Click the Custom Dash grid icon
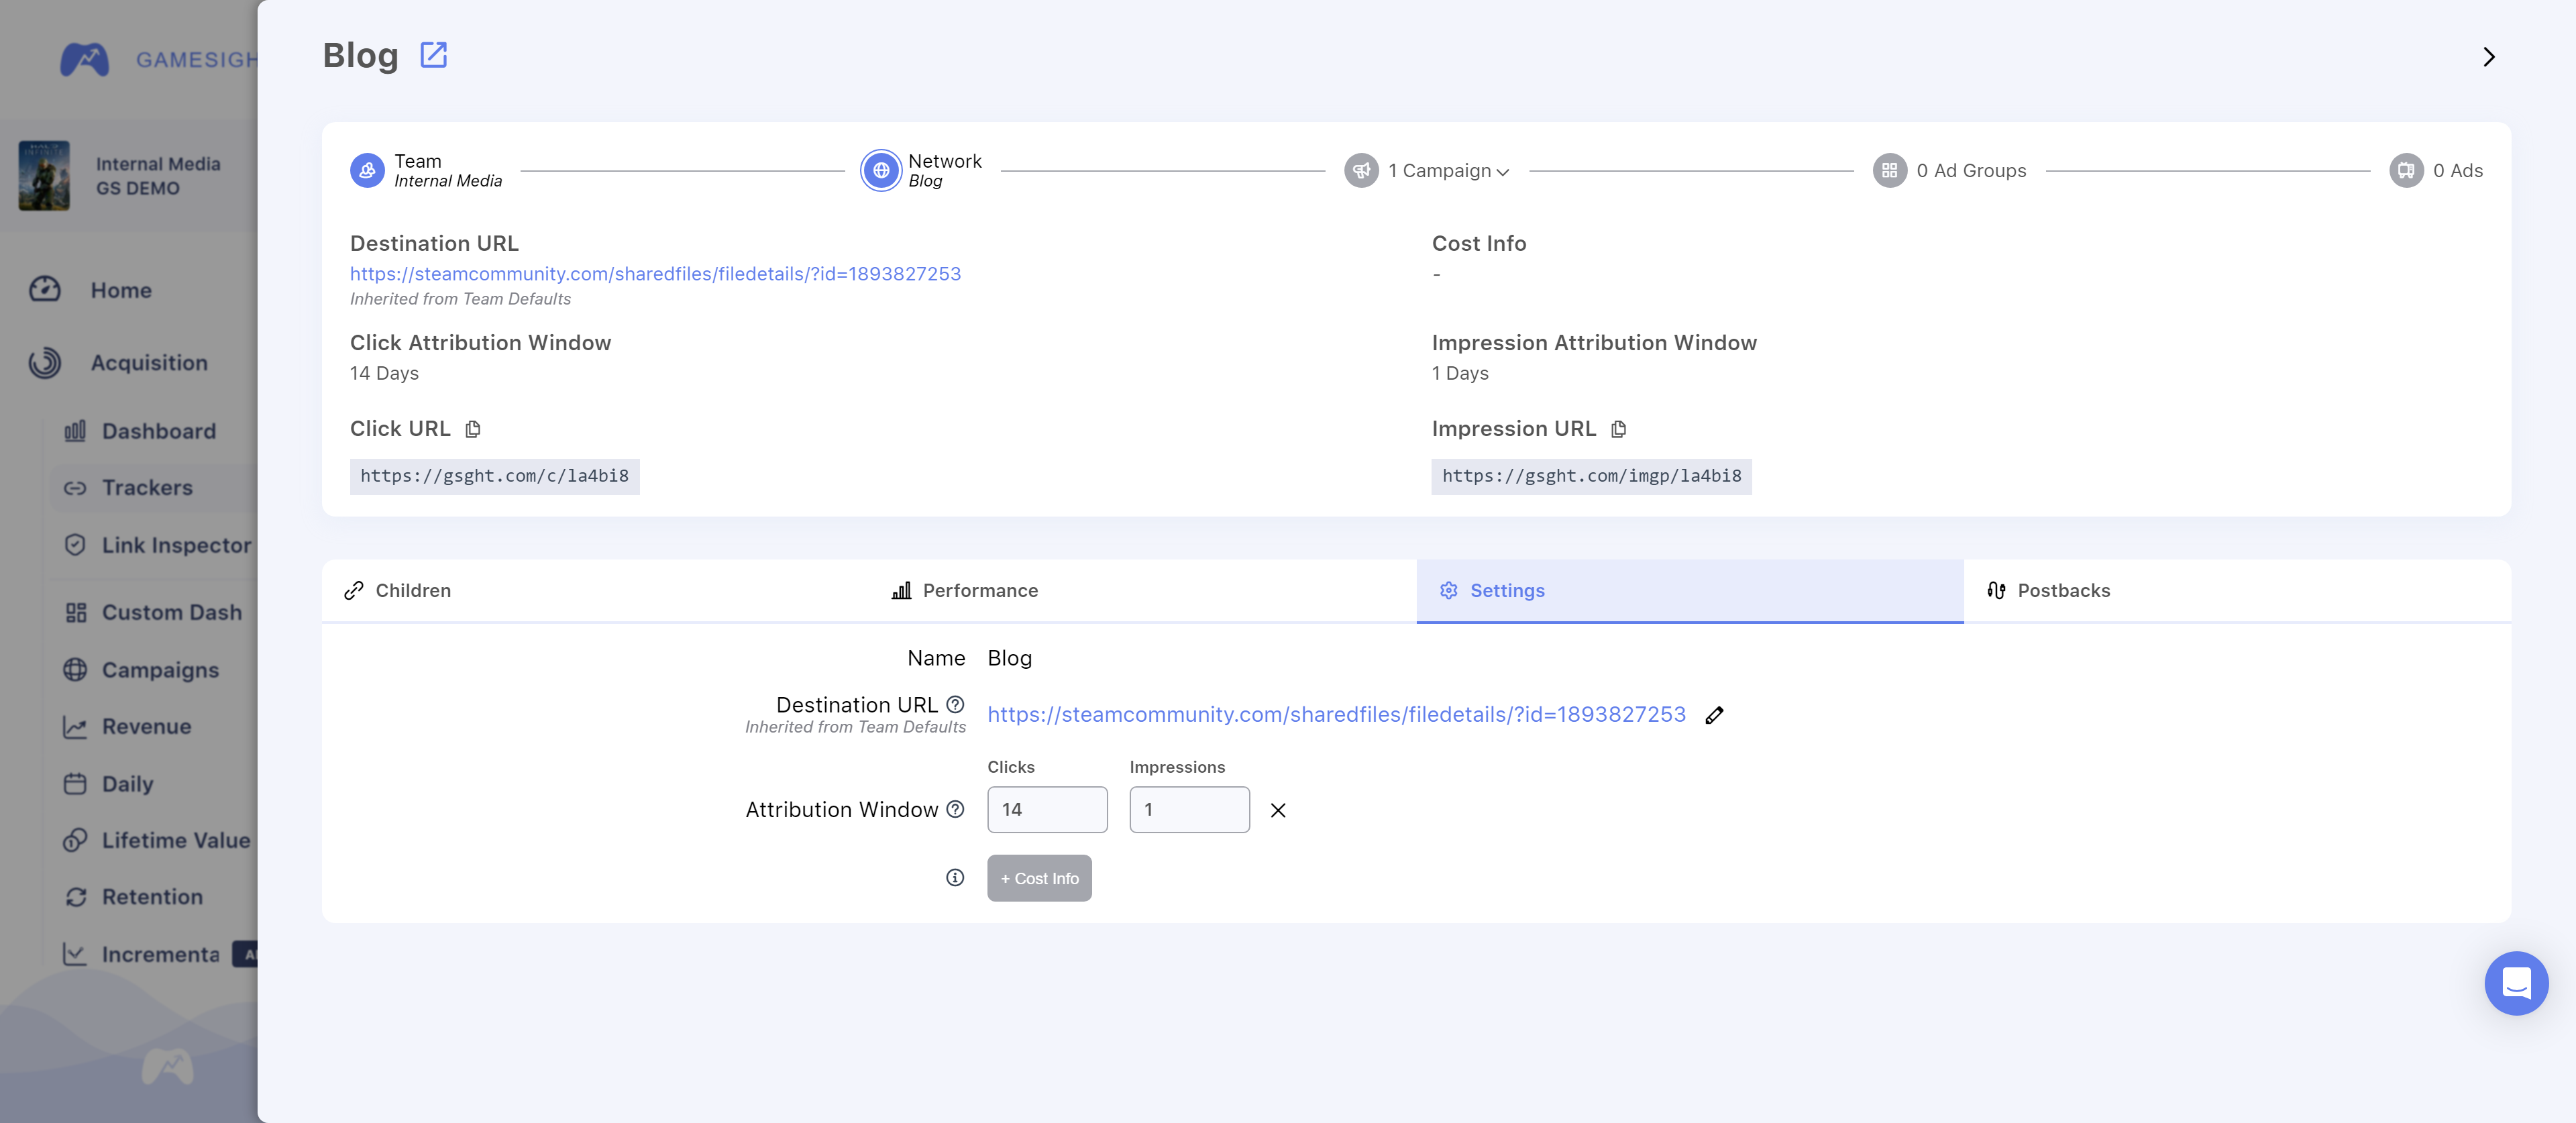 click(x=76, y=613)
